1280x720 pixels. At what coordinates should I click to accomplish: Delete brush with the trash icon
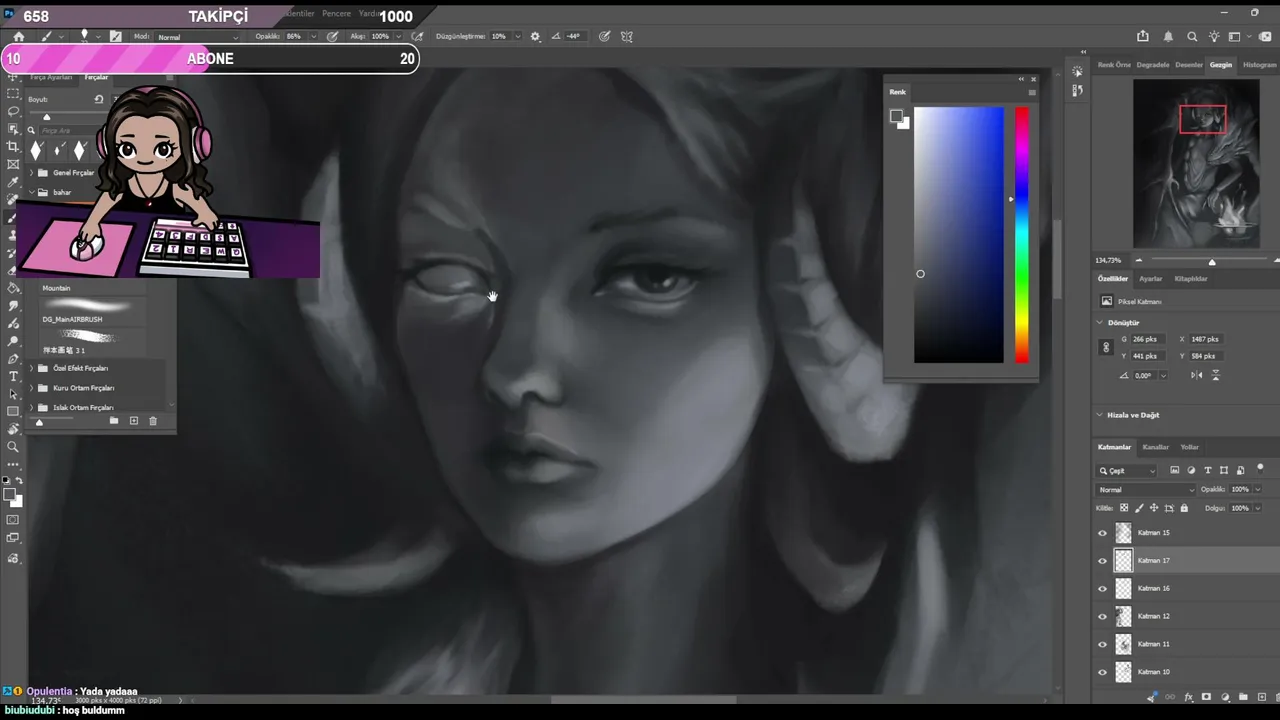[x=153, y=421]
